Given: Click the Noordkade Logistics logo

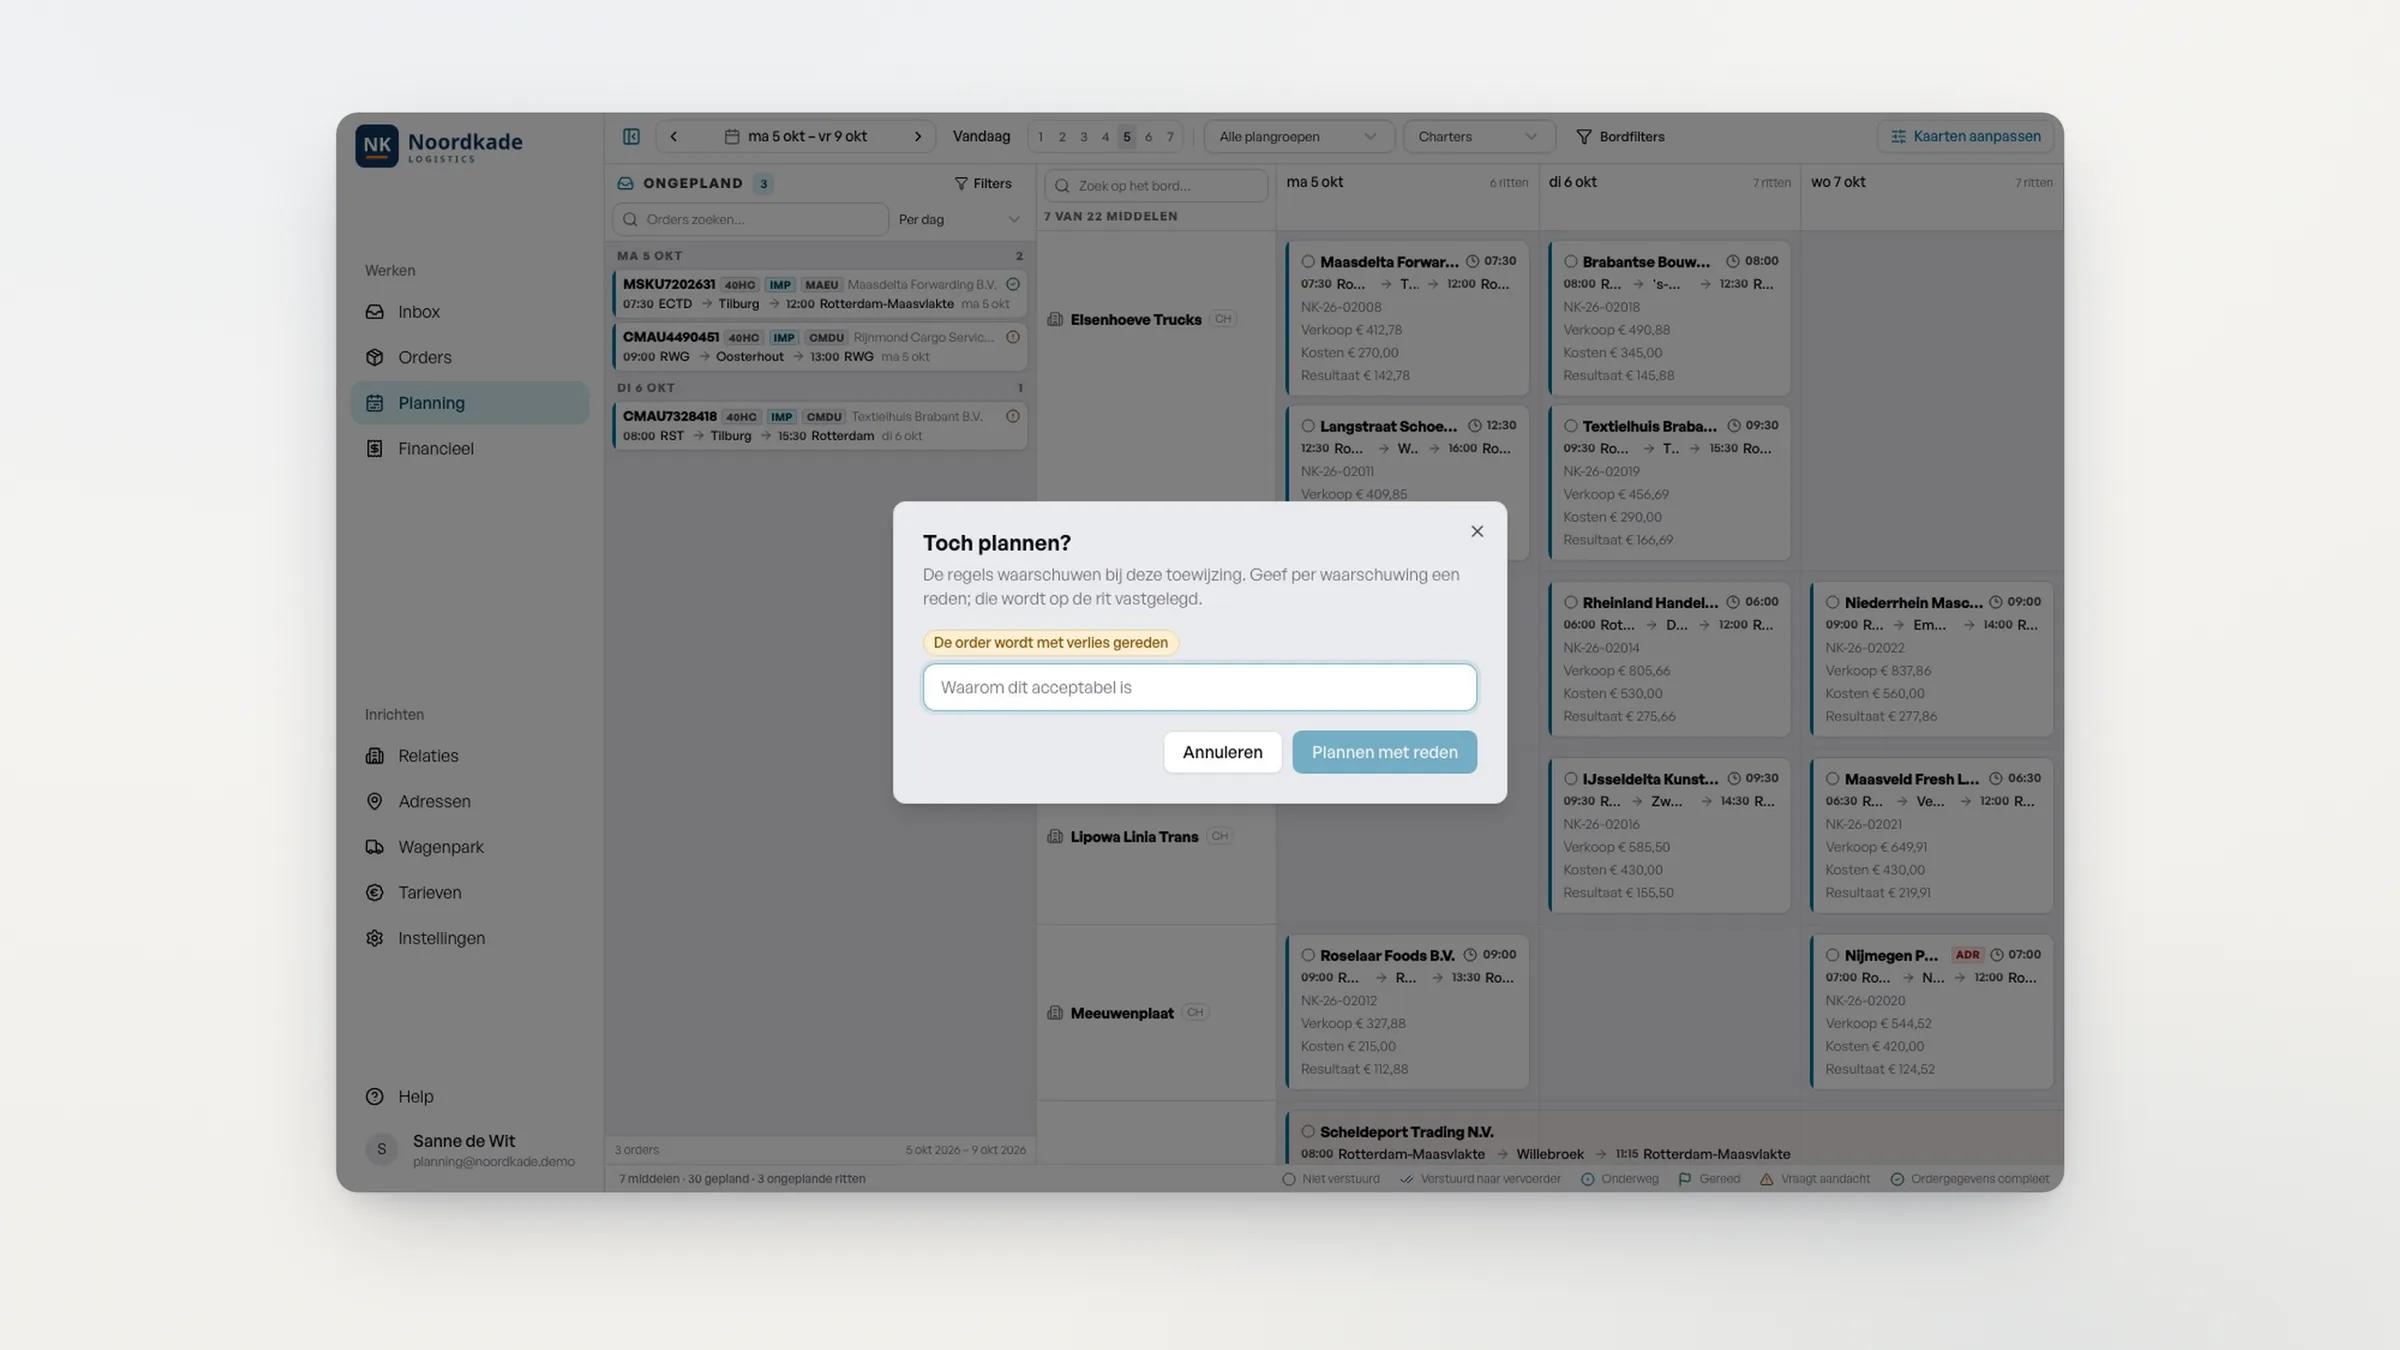Looking at the screenshot, I should pos(439,146).
